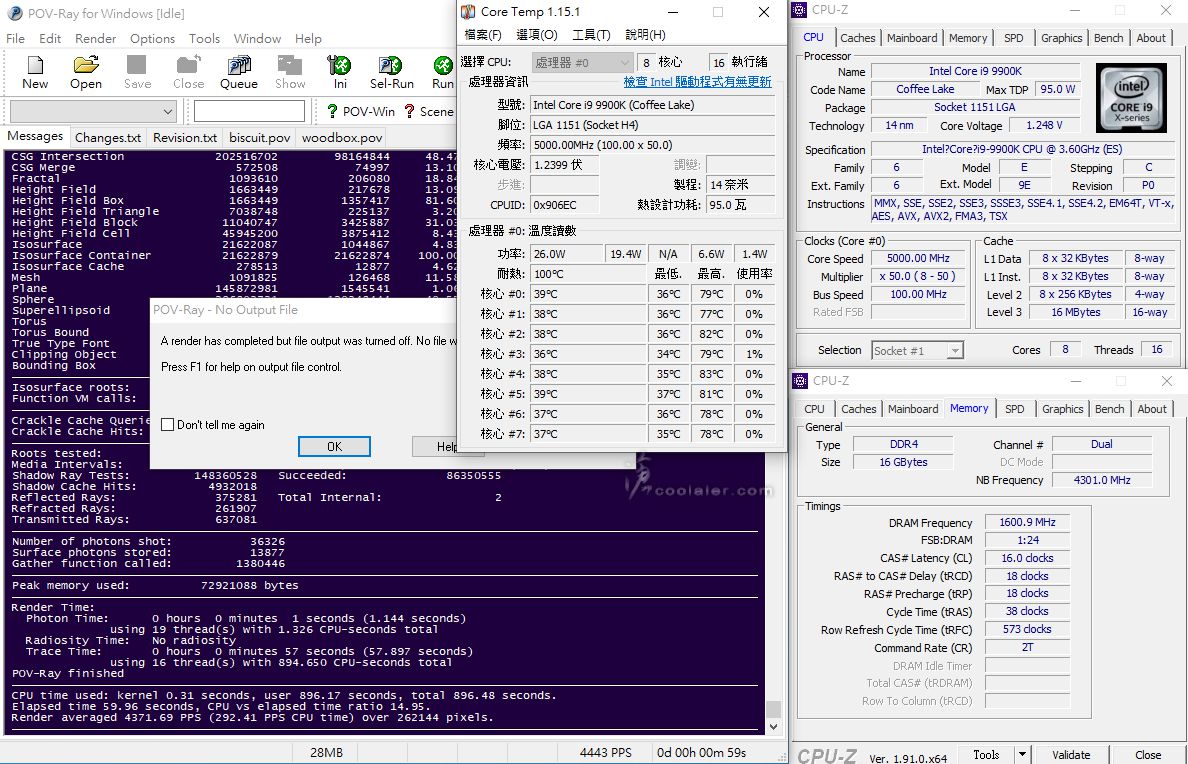Click the command line input field in POV-Ray

pyautogui.click(x=249, y=111)
